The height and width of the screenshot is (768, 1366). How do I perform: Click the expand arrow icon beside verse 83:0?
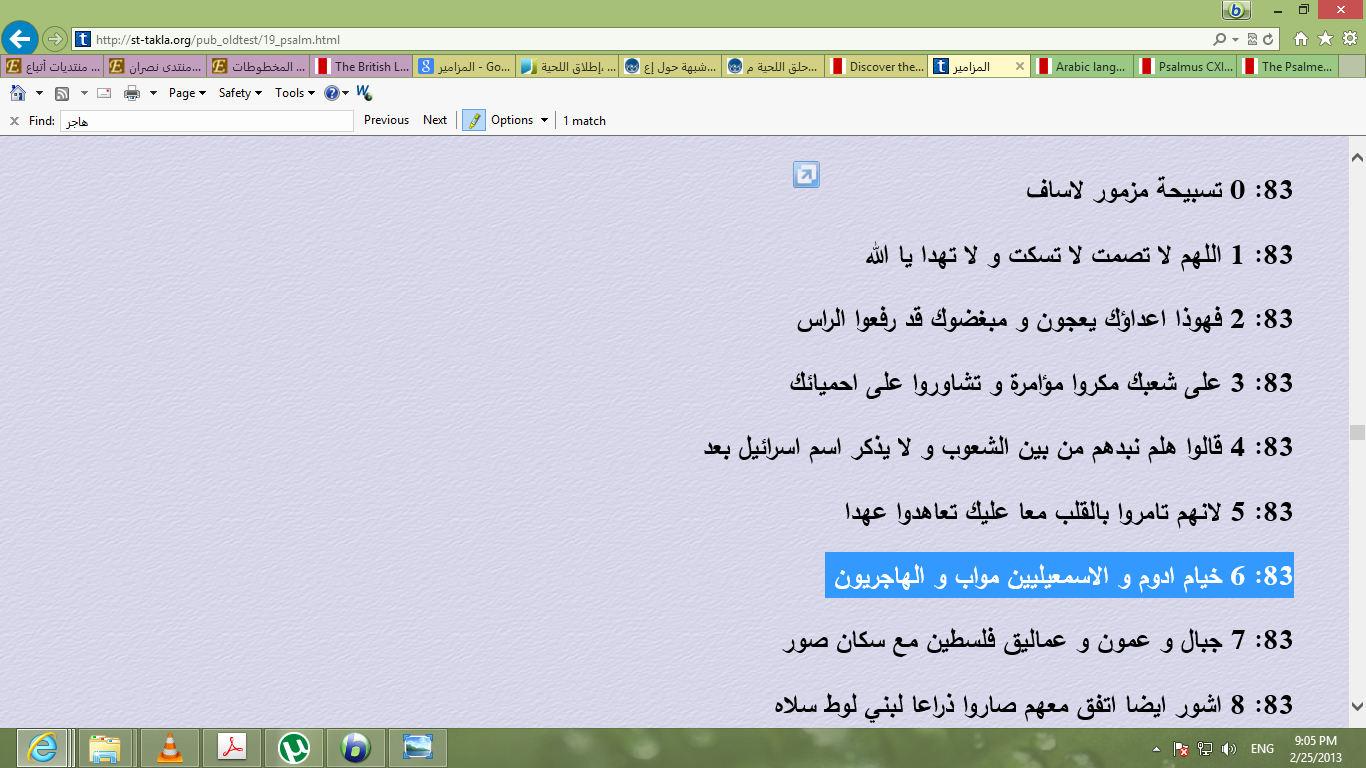coord(805,175)
